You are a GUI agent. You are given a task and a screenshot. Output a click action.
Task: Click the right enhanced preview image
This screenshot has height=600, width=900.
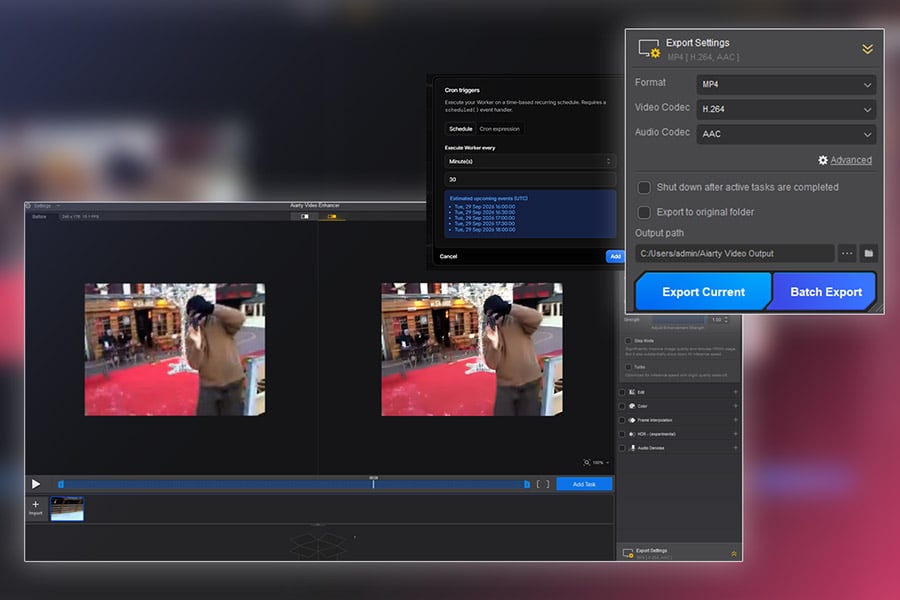(472, 349)
